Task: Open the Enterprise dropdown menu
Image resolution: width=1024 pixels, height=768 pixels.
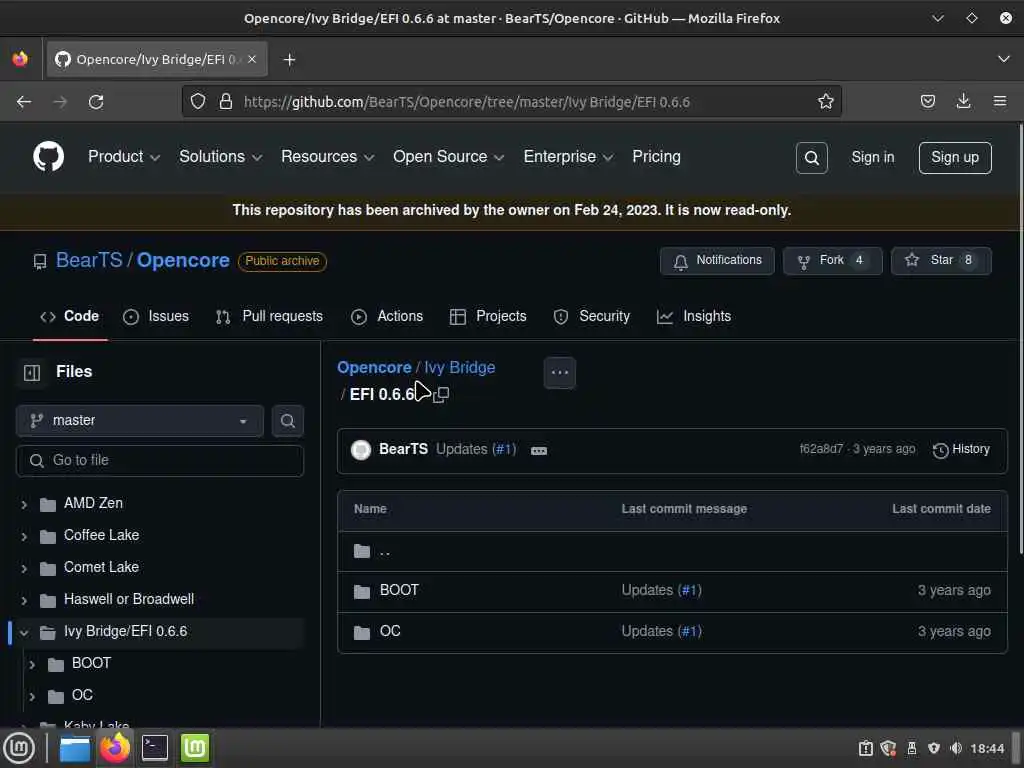Action: point(568,157)
